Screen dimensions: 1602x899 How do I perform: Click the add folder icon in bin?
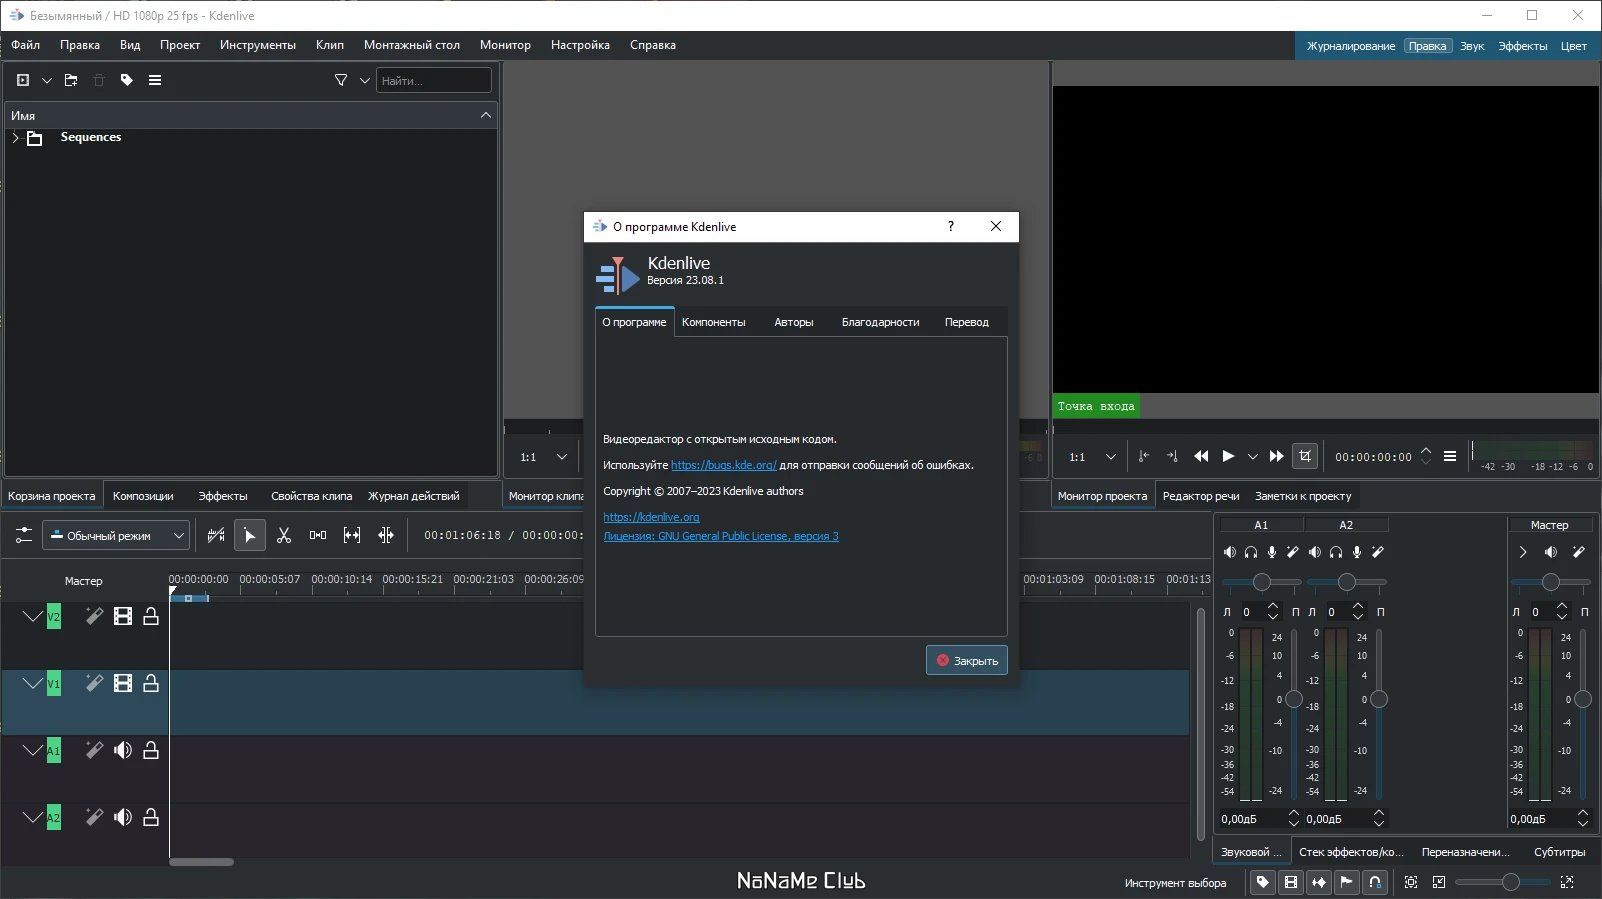pos(71,80)
